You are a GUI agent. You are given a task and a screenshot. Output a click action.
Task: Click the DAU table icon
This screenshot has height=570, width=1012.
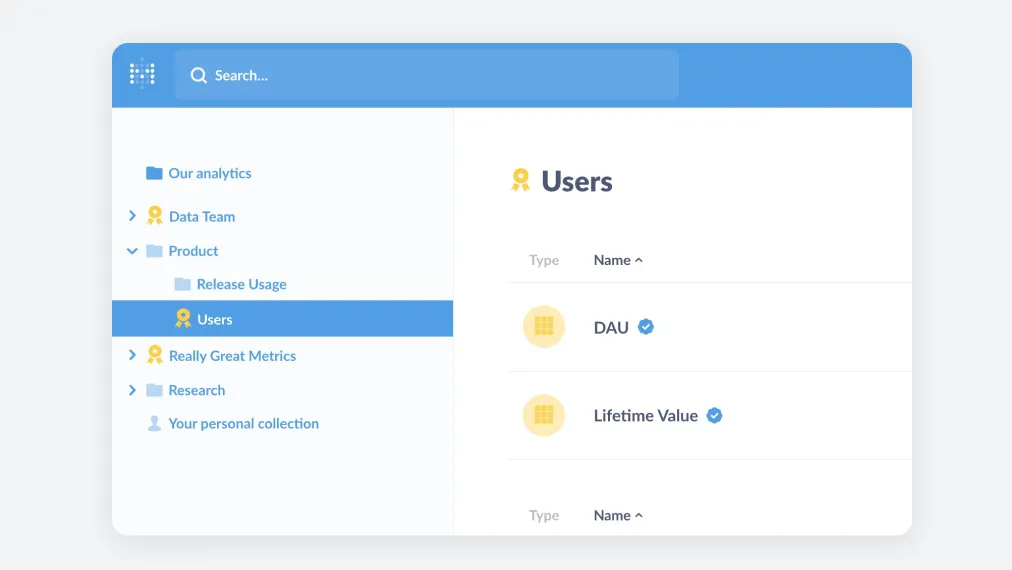coord(544,327)
